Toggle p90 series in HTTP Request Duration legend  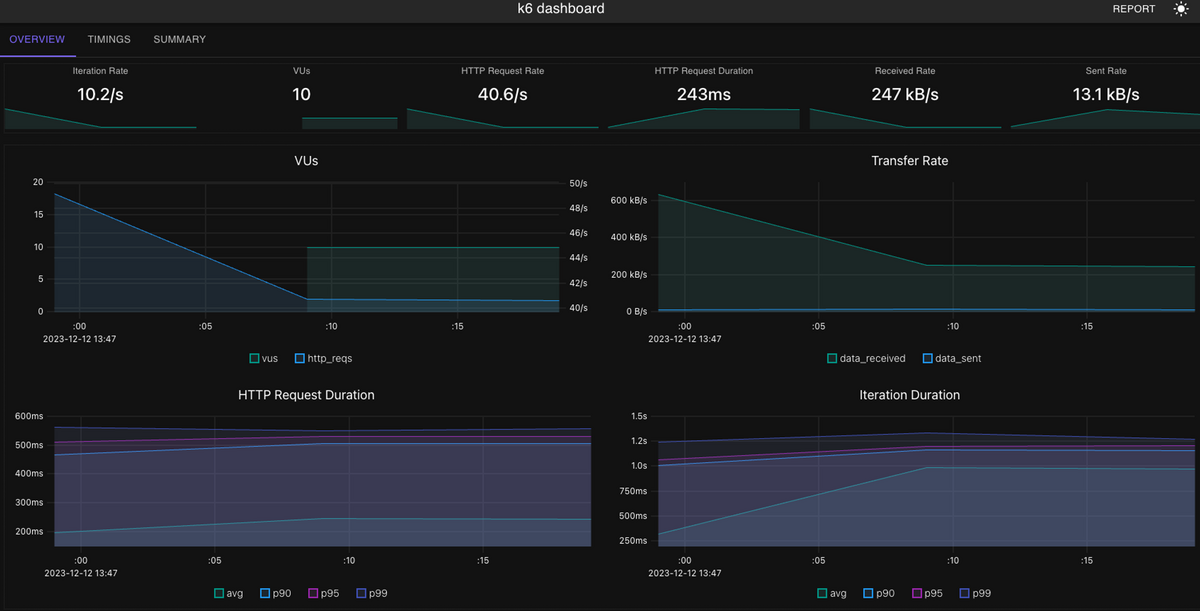pos(275,593)
